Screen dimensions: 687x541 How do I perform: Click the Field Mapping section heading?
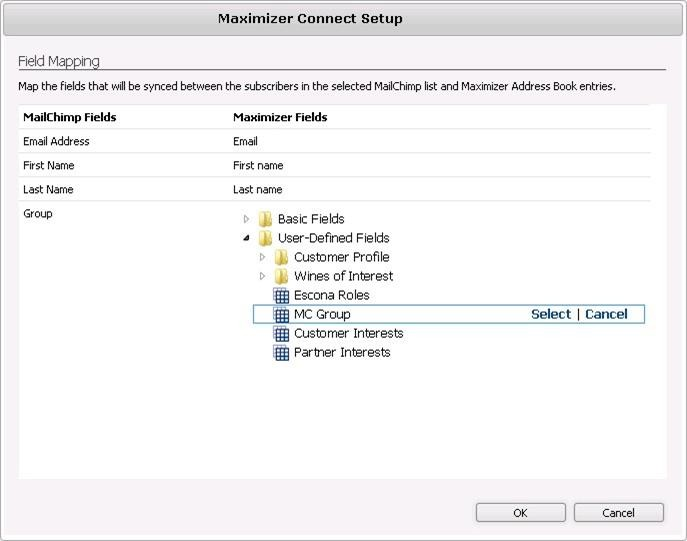coord(59,61)
